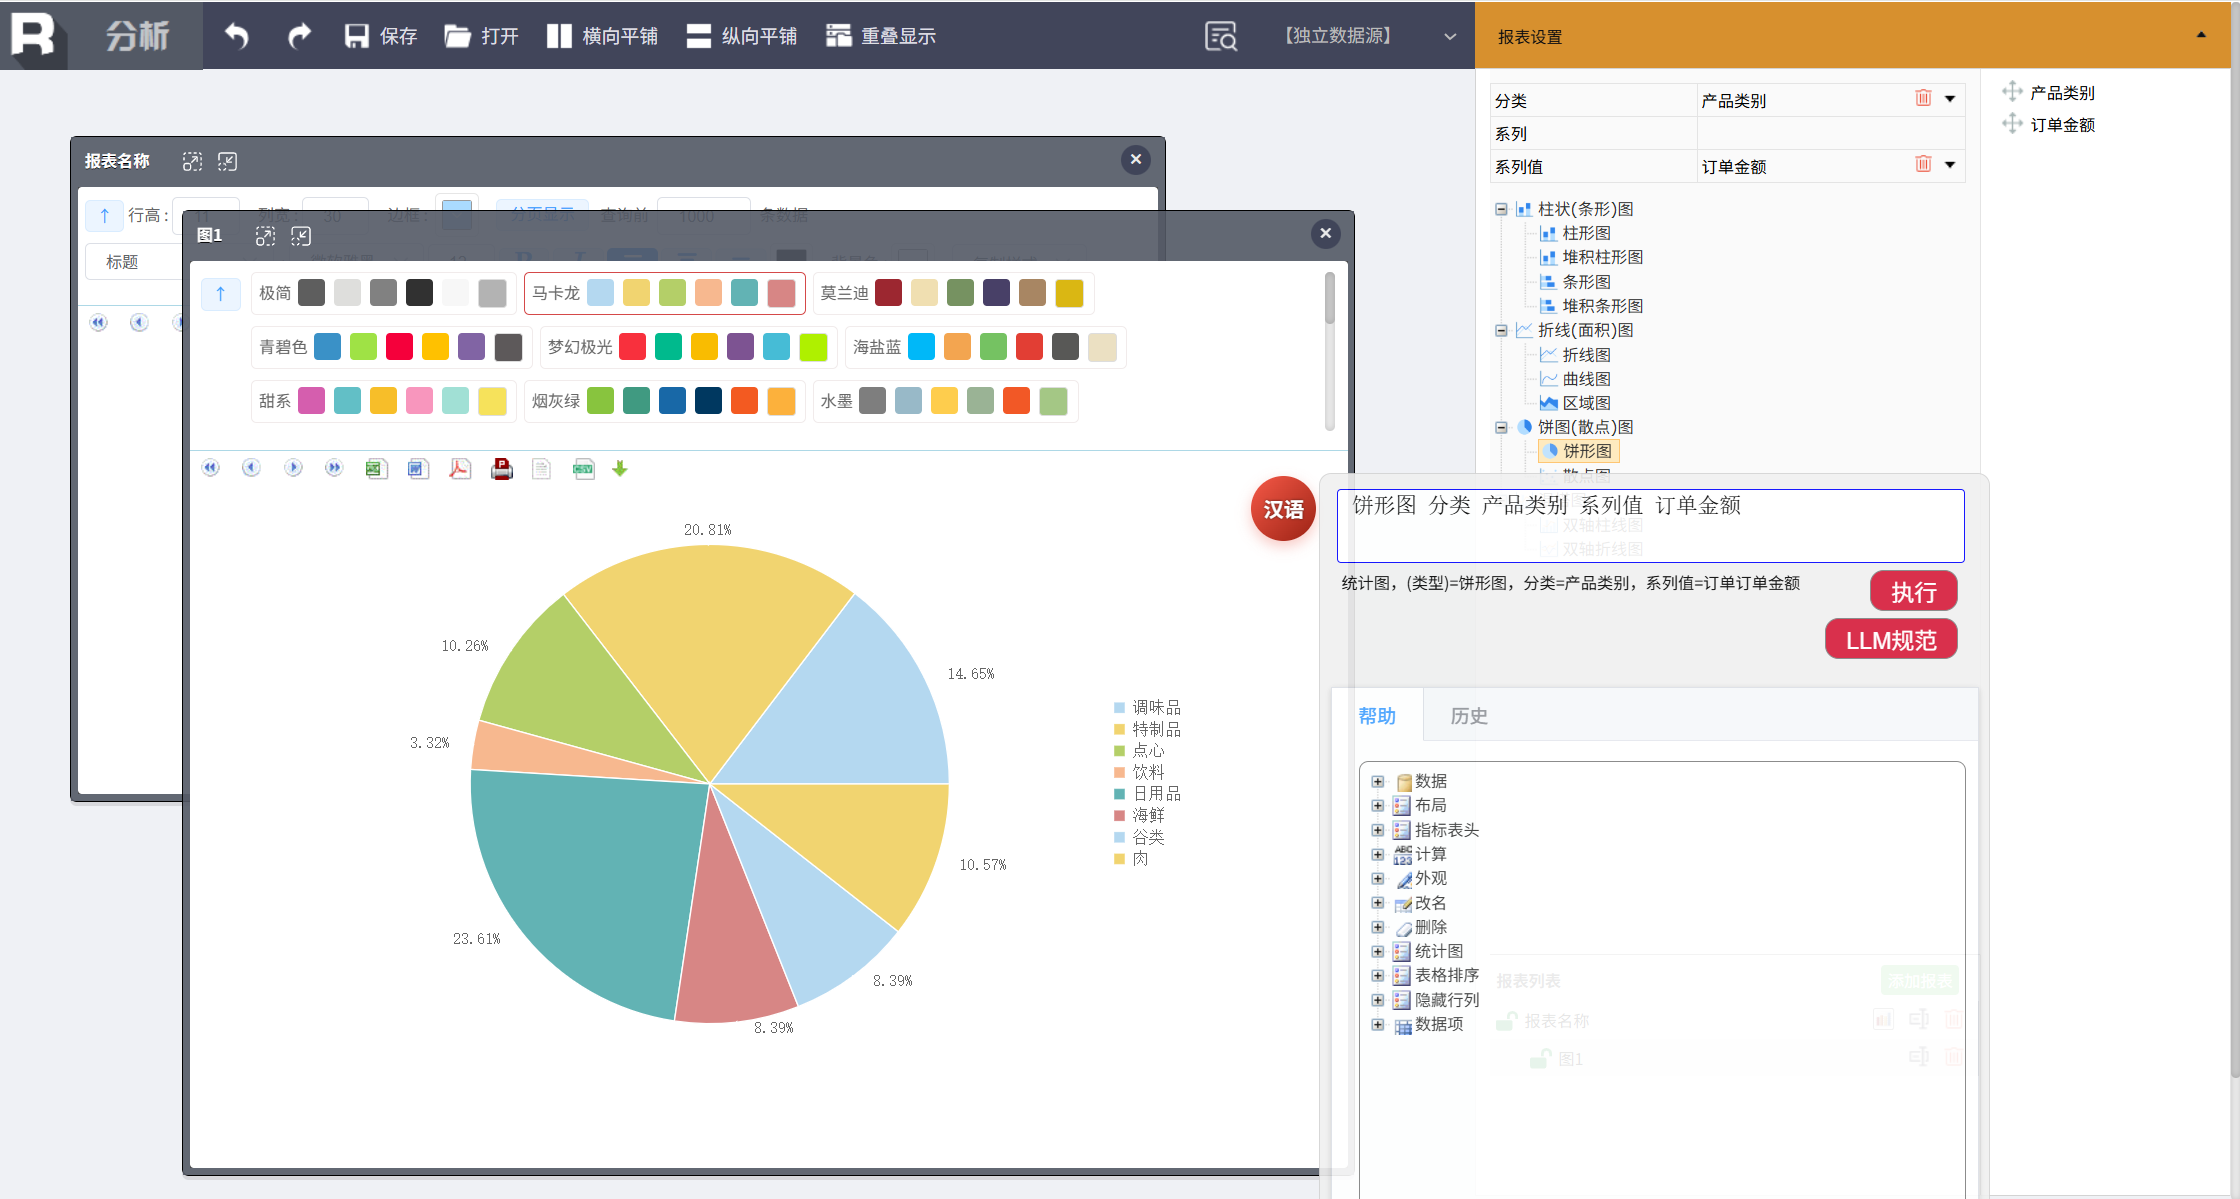Collapse the 柱状(条形)图 tree node
2240x1199 pixels.
[x=1501, y=209]
